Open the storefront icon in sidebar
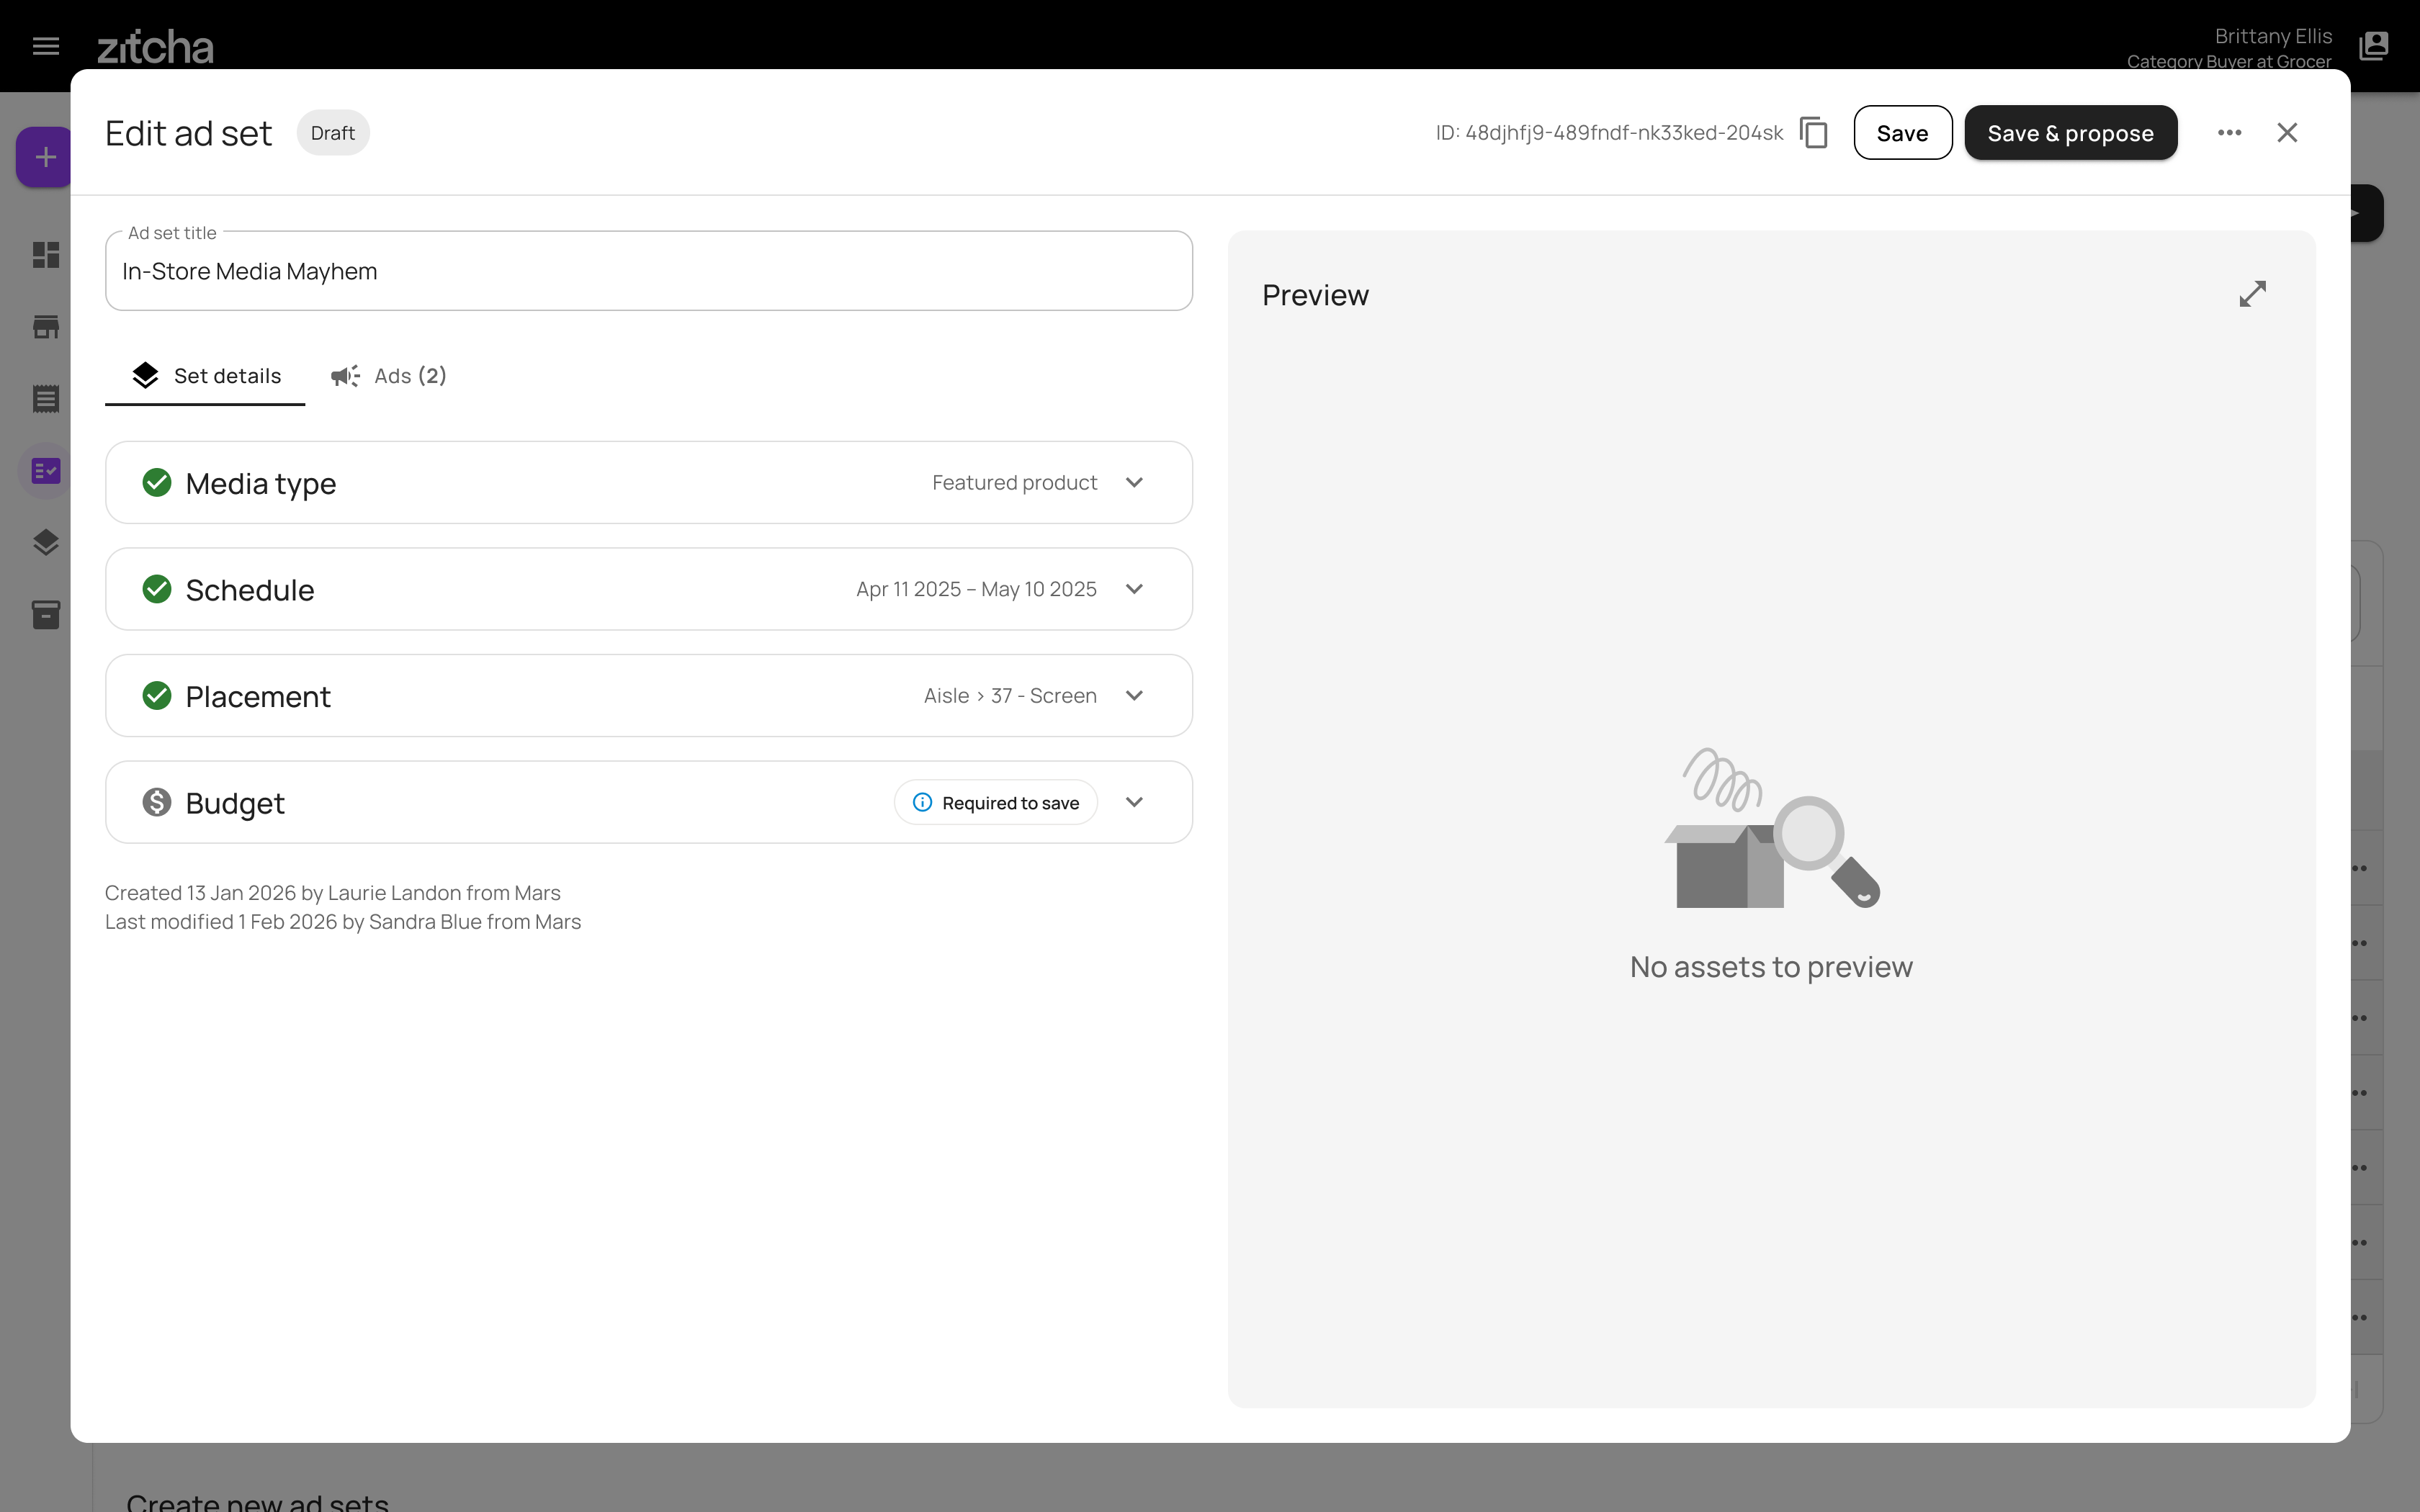 click(46, 327)
